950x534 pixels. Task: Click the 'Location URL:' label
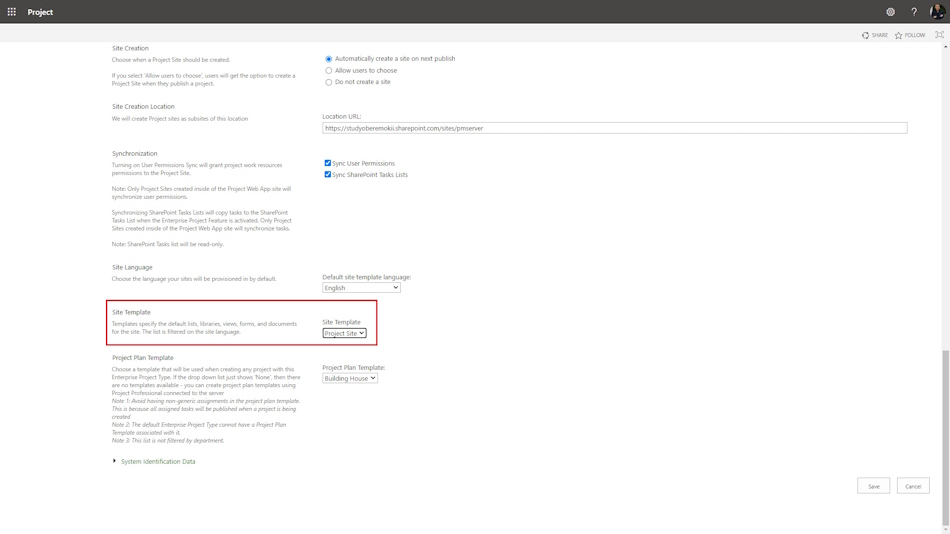pos(342,116)
